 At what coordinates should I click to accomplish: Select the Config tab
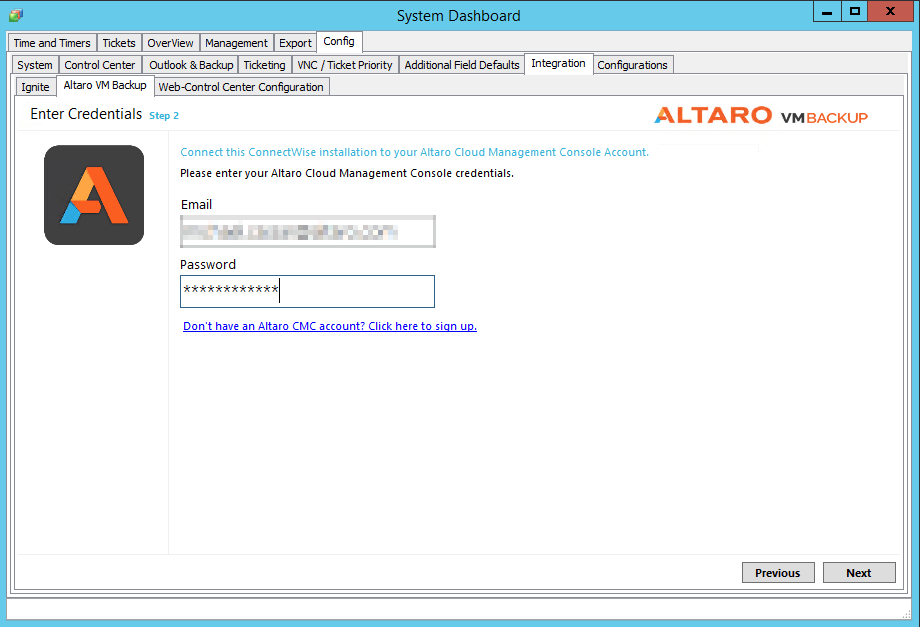point(339,41)
